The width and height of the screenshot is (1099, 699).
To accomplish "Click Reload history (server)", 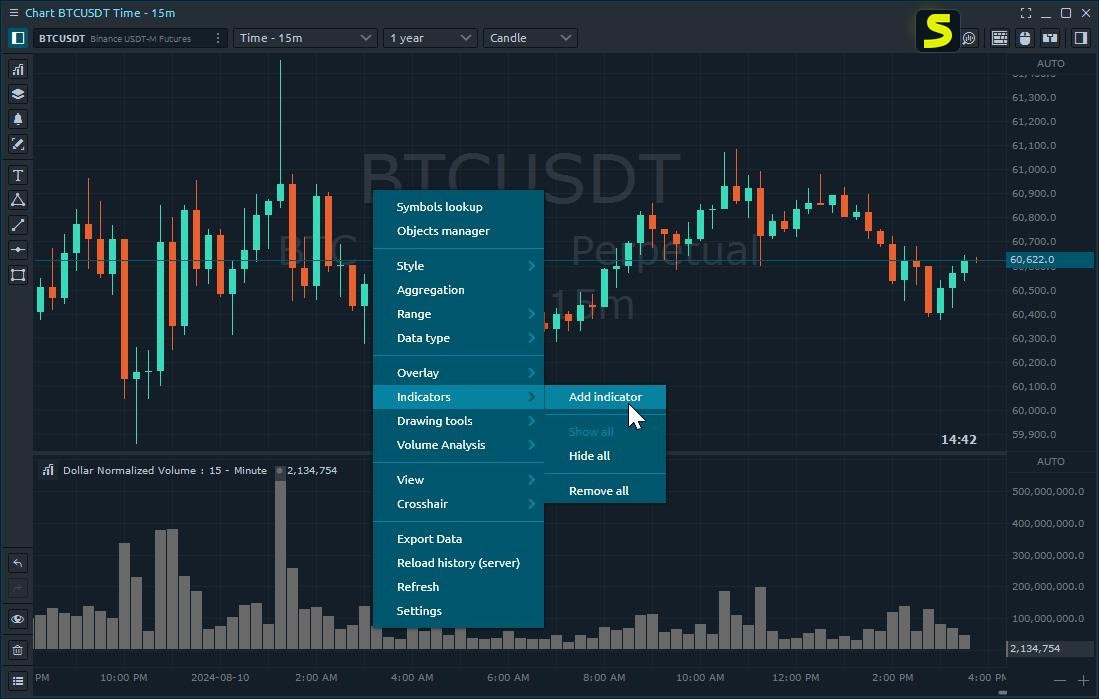I will coord(458,563).
